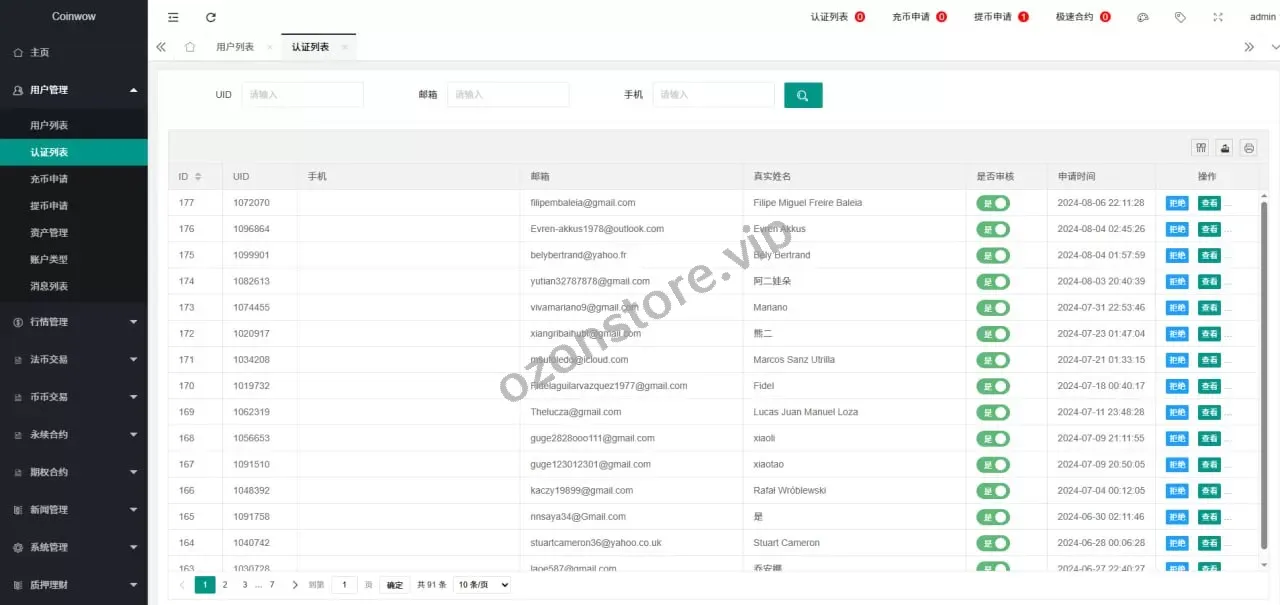The width and height of the screenshot is (1280, 605).
Task: Select 提币申请 in the sidebar
Action: 49,206
